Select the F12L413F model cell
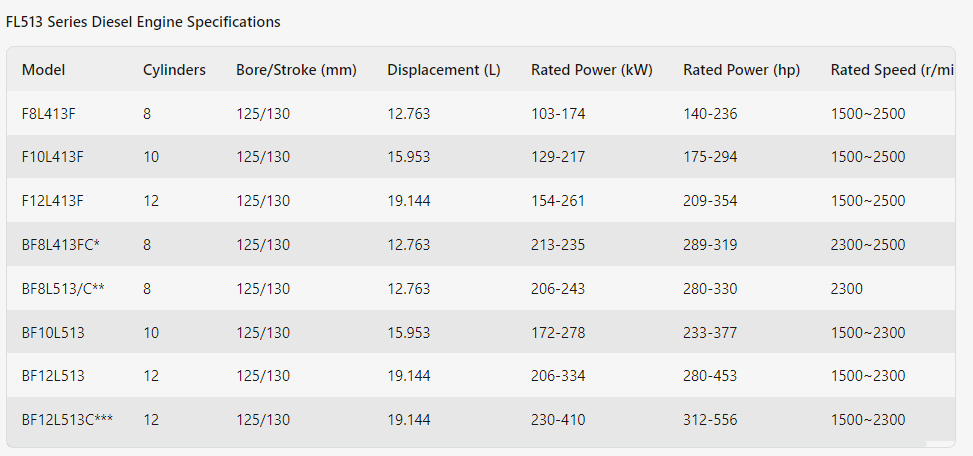The height and width of the screenshot is (456, 973). [53, 201]
